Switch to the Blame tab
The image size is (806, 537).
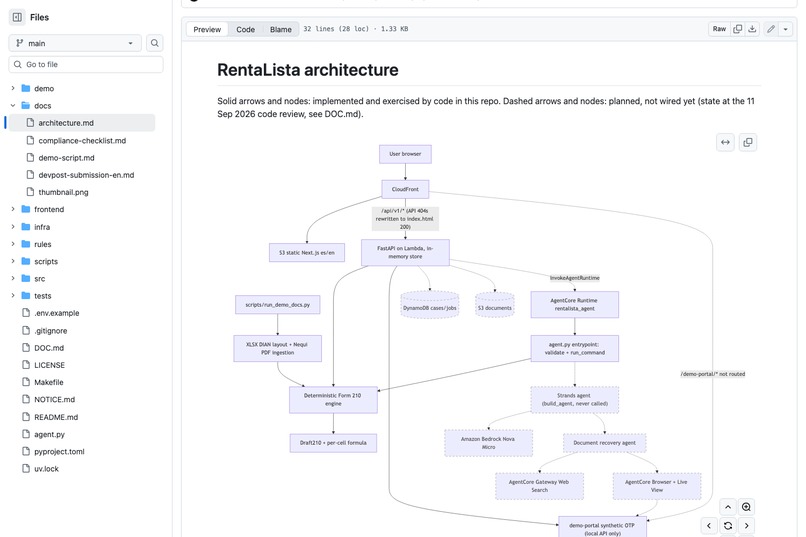tap(281, 29)
